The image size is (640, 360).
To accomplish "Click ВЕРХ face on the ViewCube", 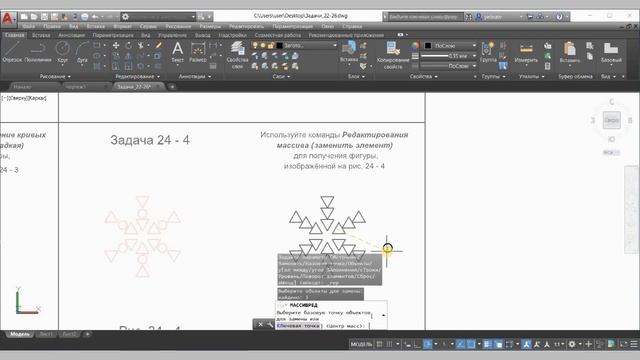I will click(611, 120).
